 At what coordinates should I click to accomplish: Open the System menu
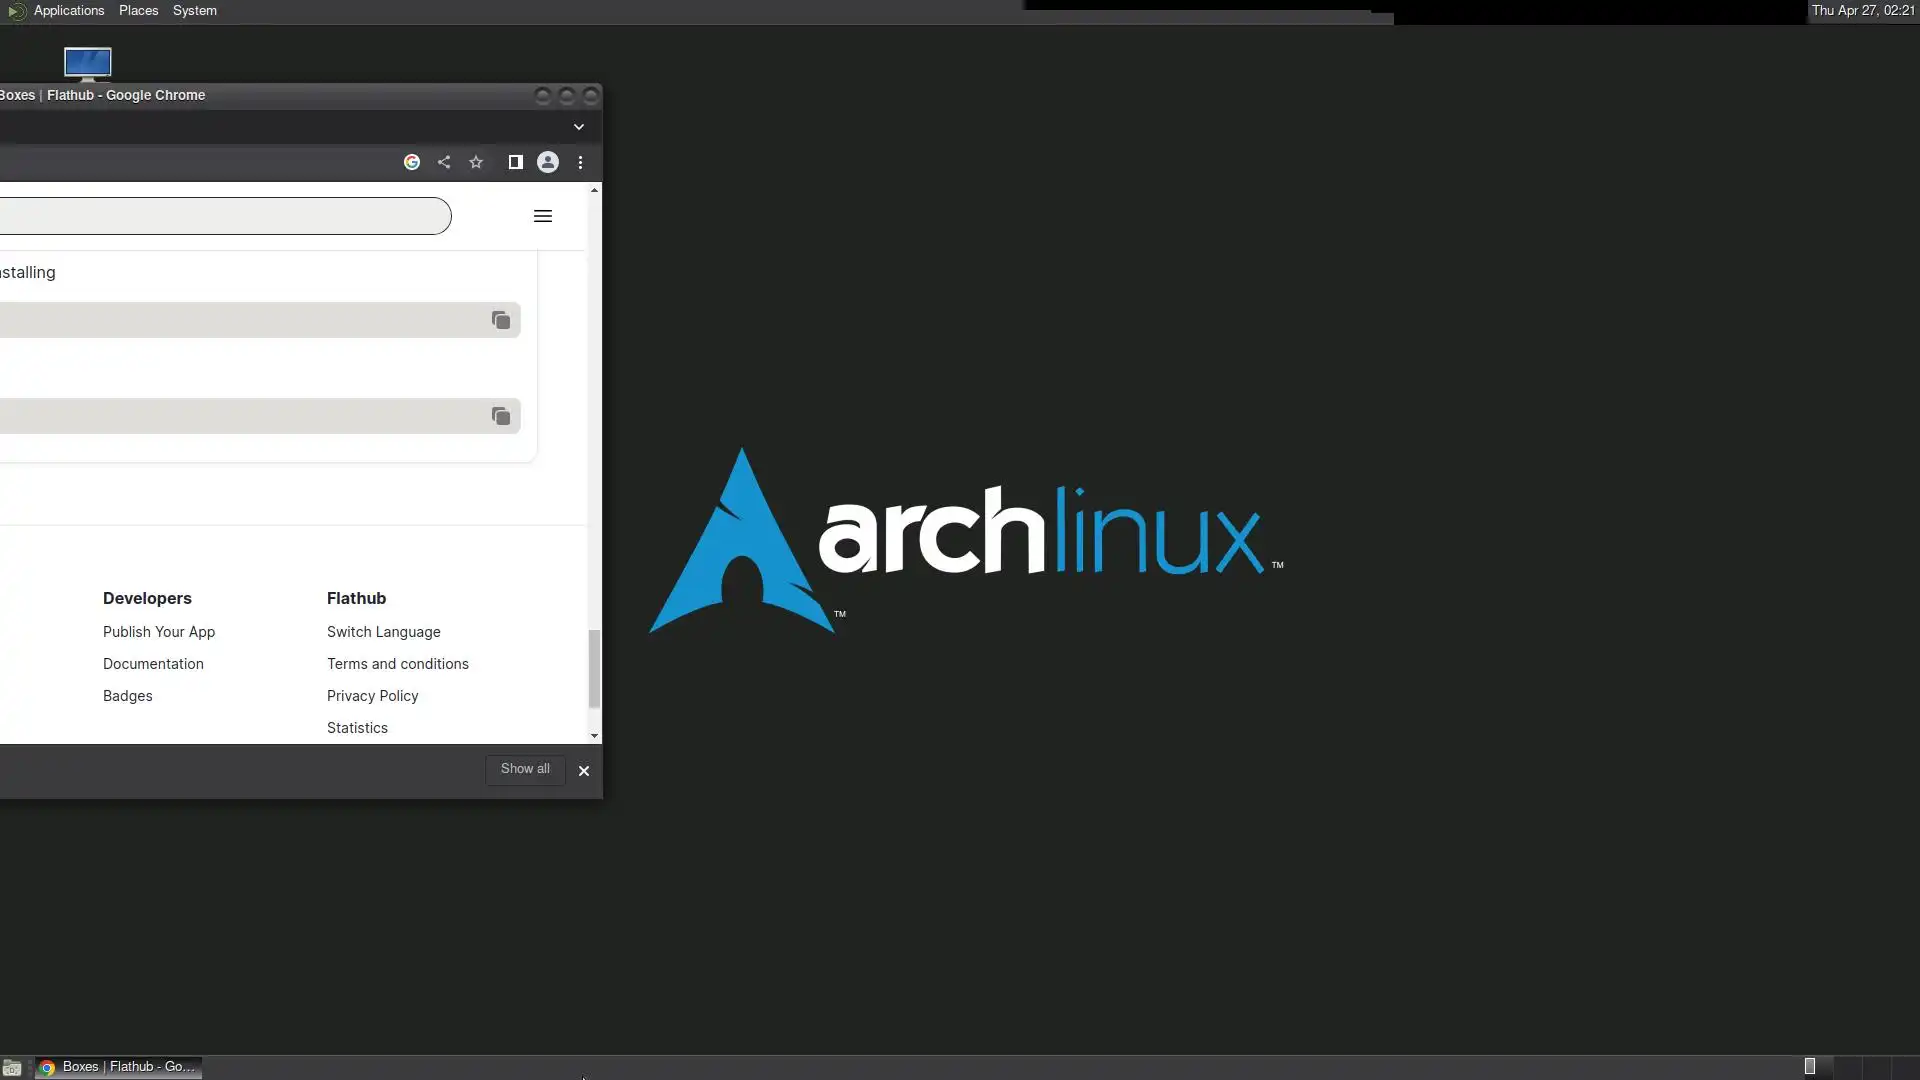[194, 11]
